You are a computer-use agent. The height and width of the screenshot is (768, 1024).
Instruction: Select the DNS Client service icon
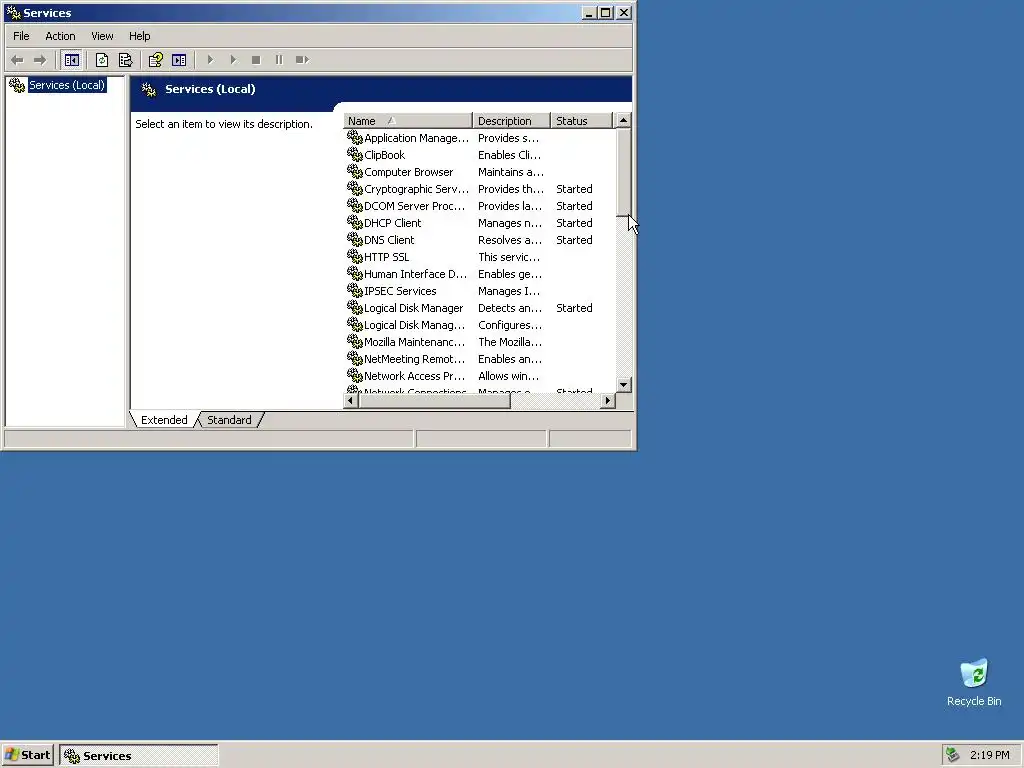click(x=355, y=239)
